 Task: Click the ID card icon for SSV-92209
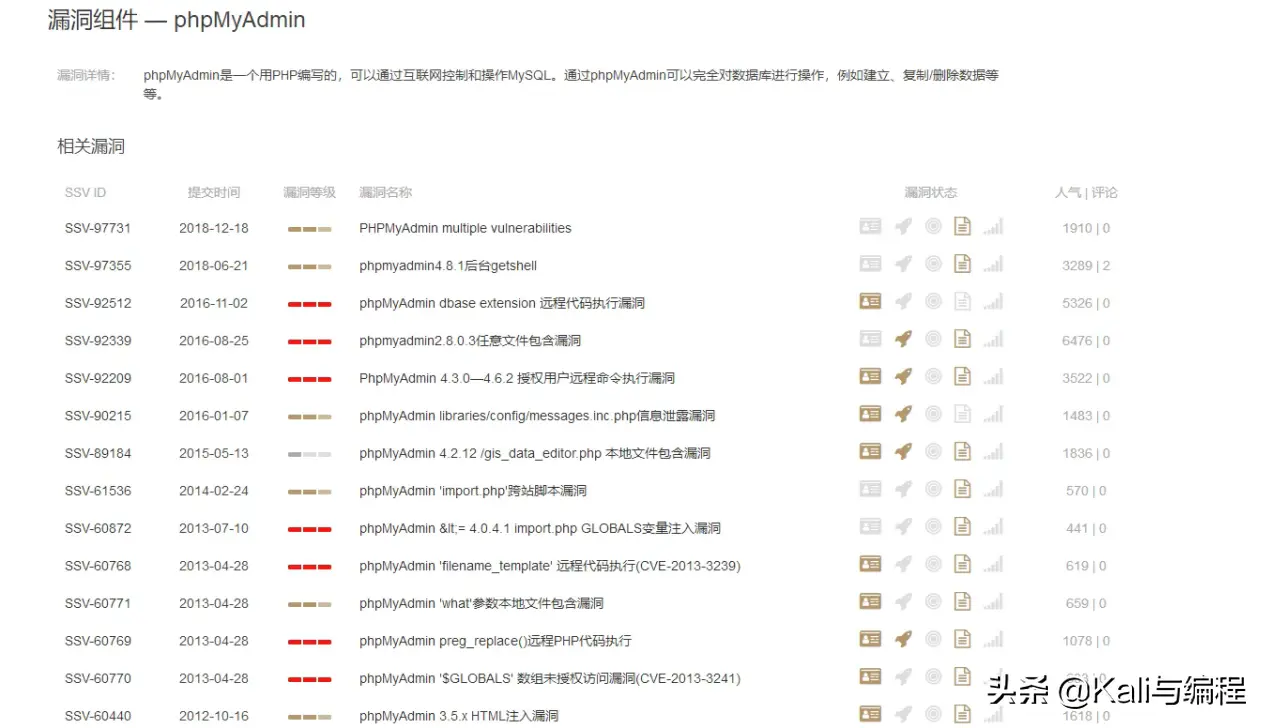tap(870, 377)
